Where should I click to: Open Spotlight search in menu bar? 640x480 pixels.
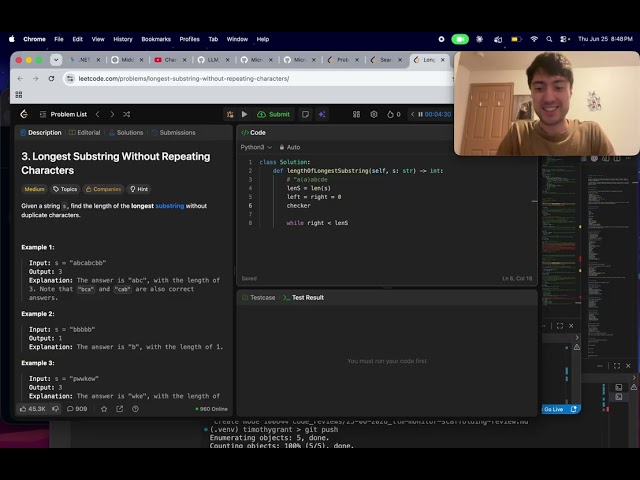coord(549,39)
